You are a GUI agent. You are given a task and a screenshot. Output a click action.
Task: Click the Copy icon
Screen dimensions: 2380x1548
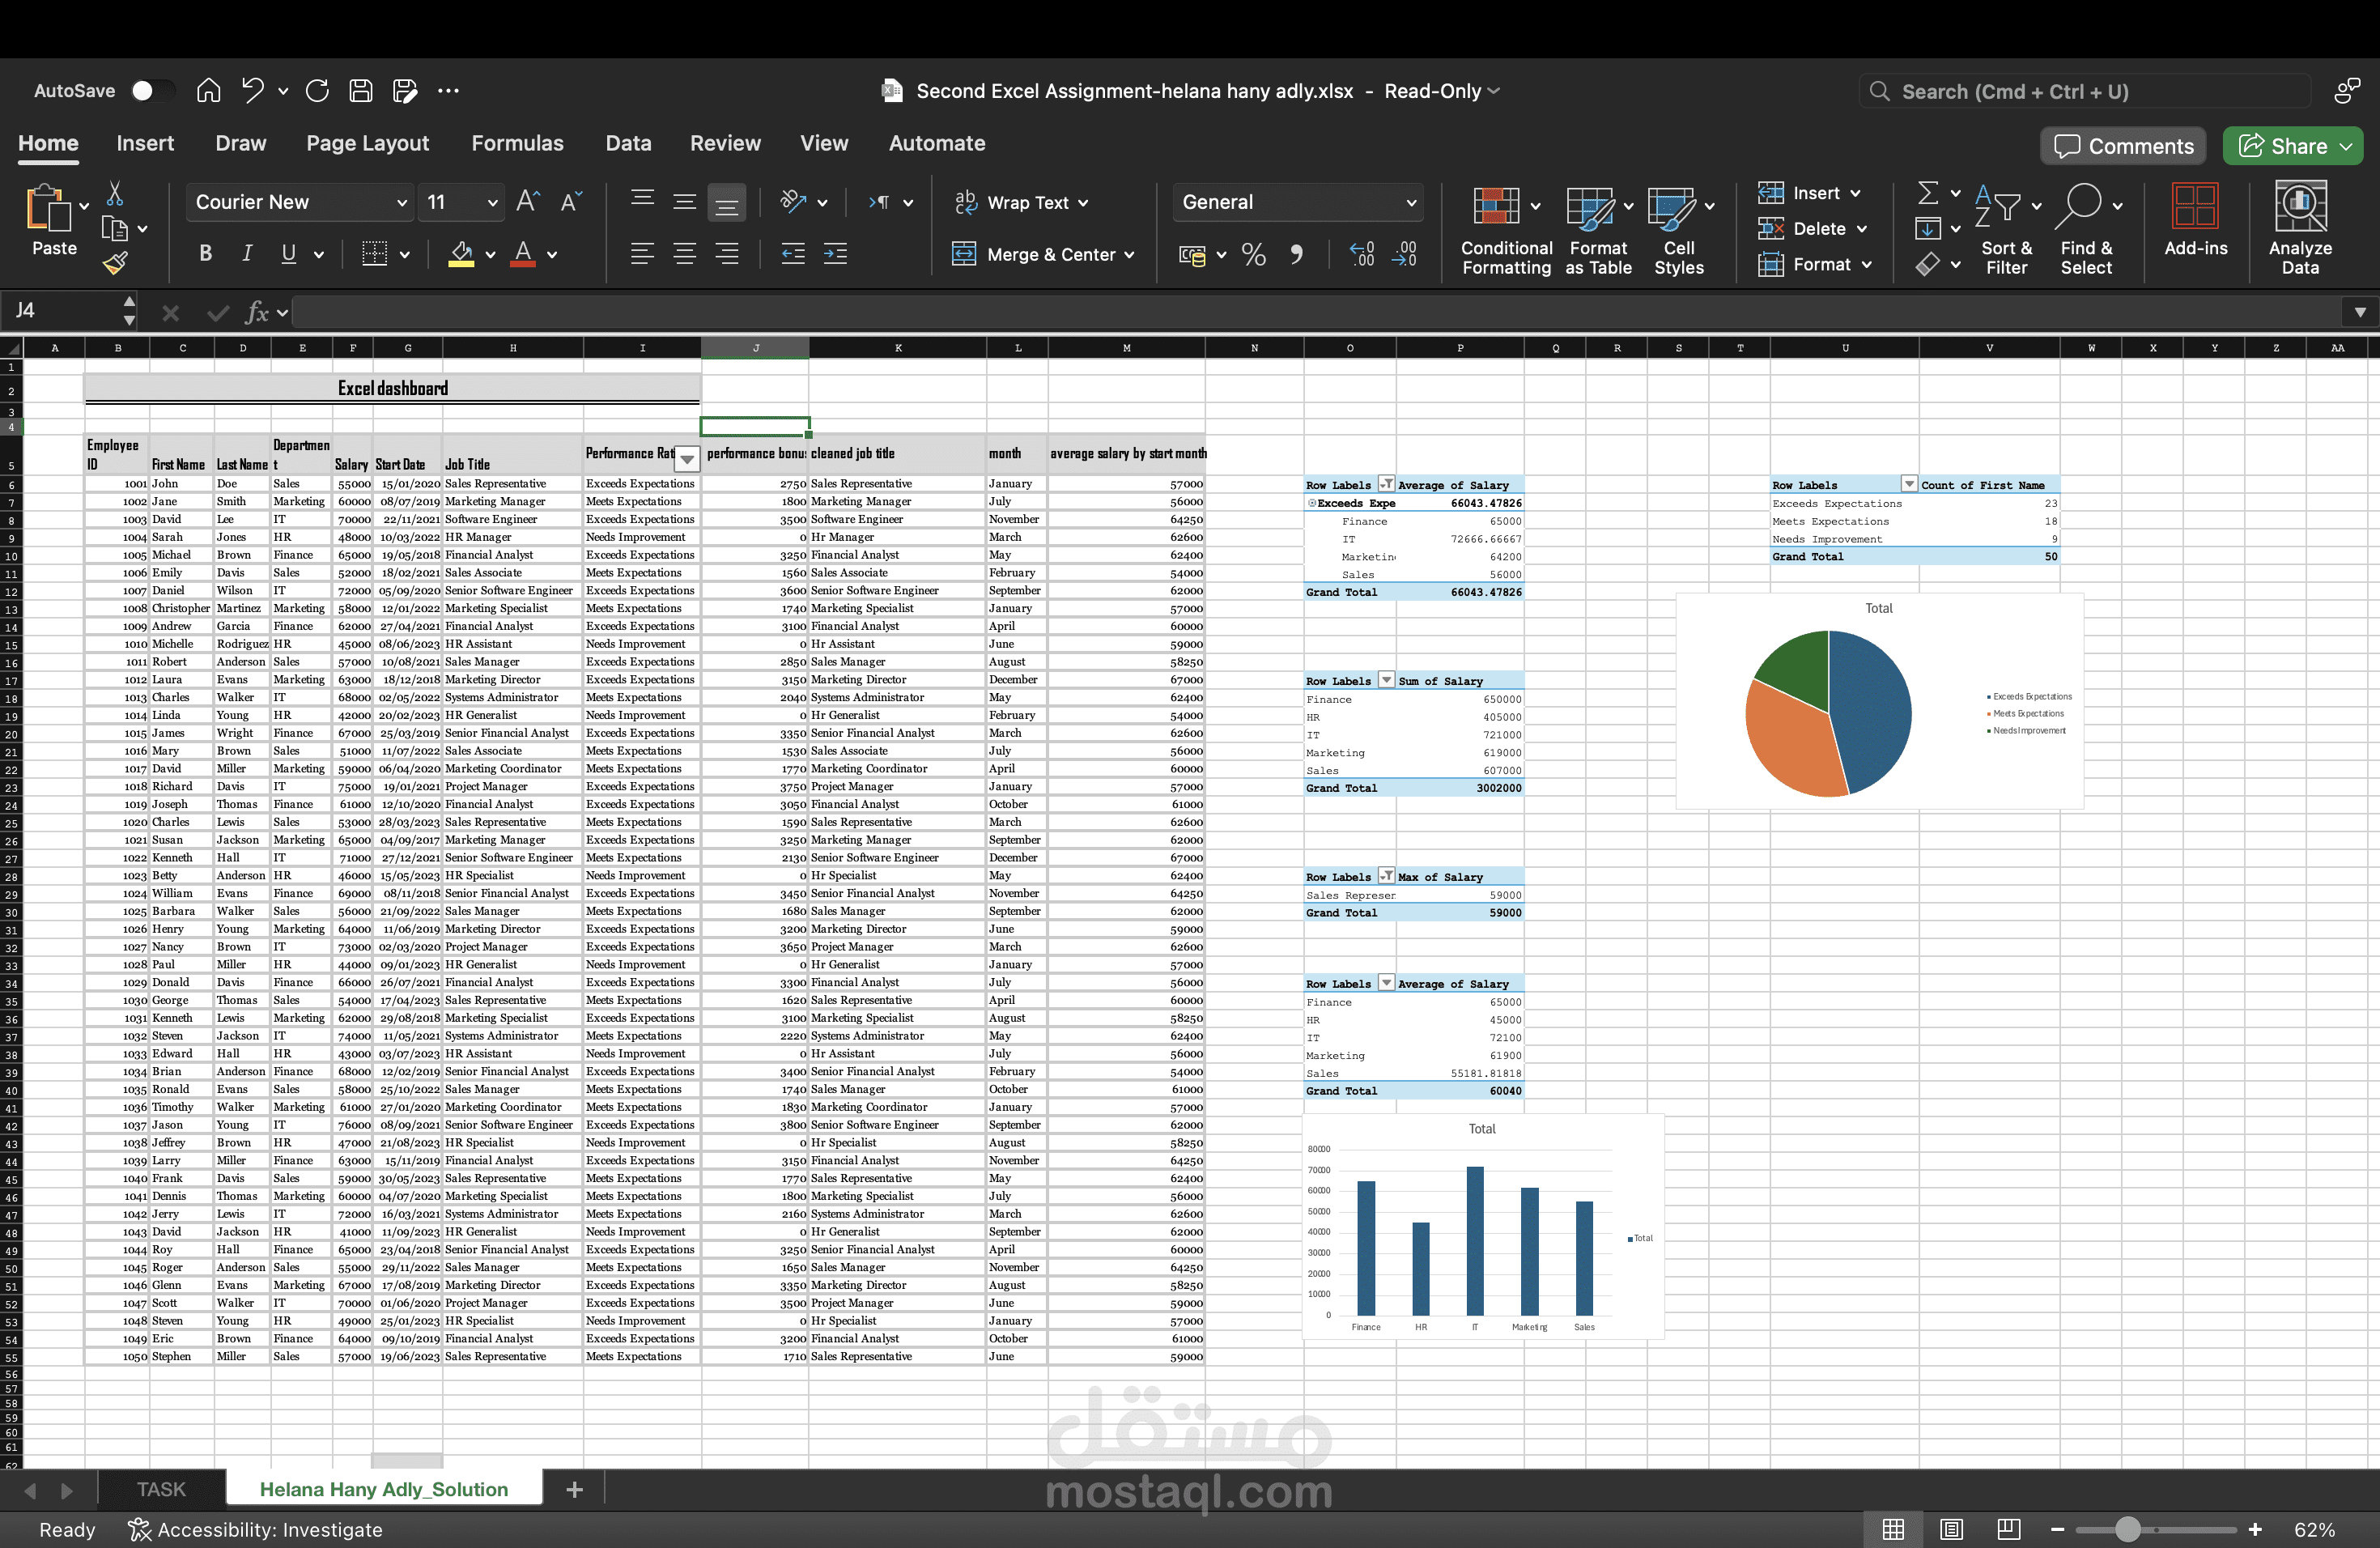(115, 229)
